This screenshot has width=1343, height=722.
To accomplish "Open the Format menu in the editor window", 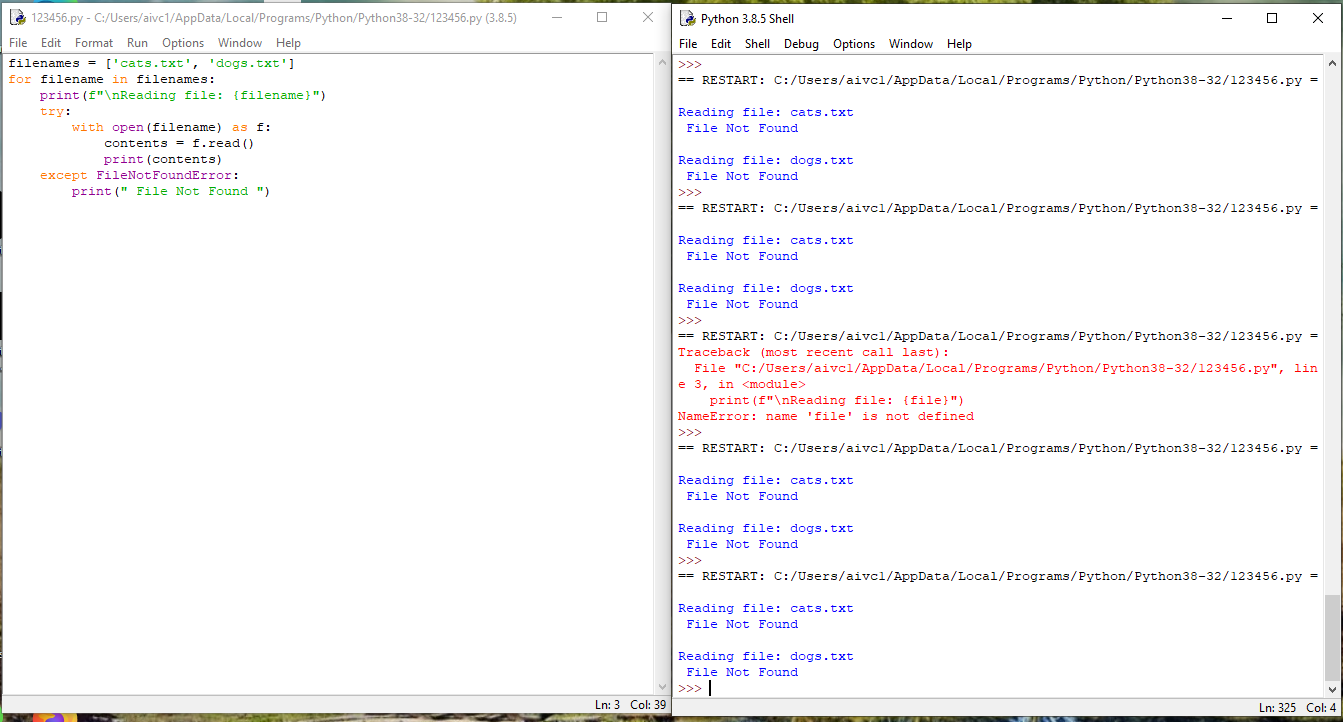I will pos(94,43).
